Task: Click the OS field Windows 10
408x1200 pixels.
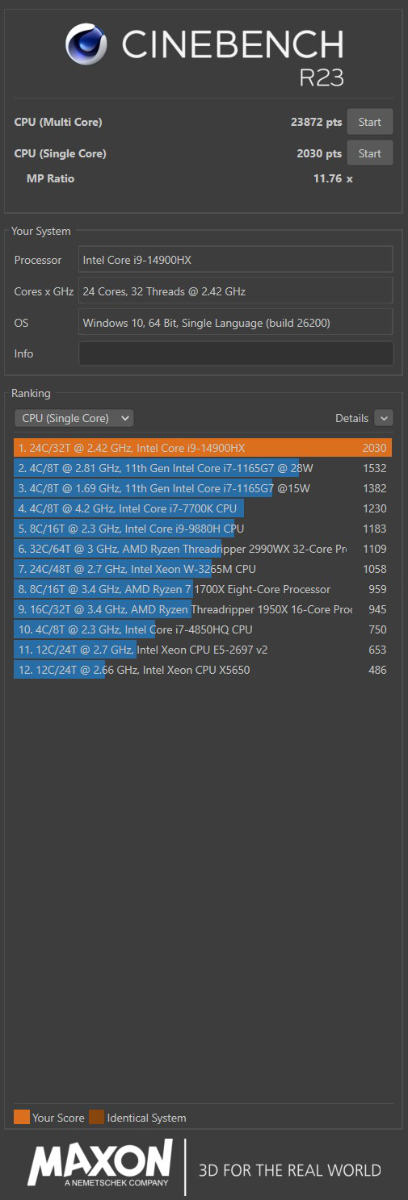Action: coord(236,323)
